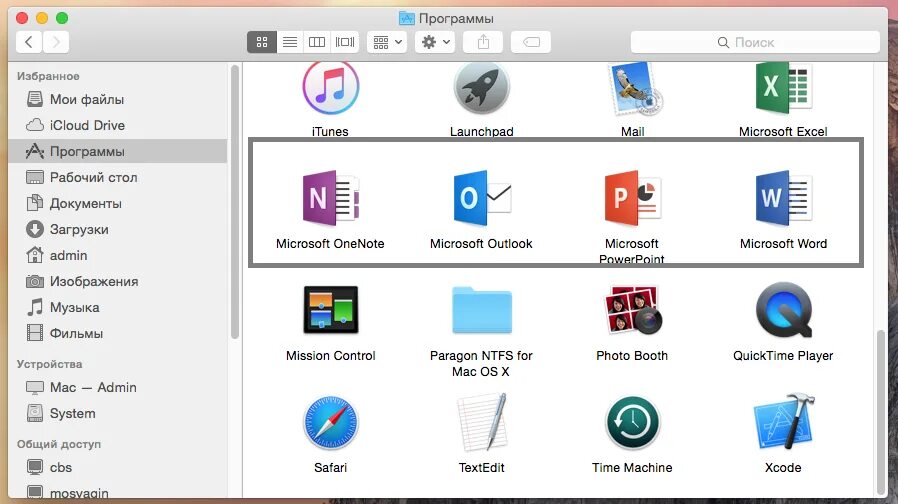Open Изображения in the sidebar
The width and height of the screenshot is (898, 504).
click(x=118, y=281)
